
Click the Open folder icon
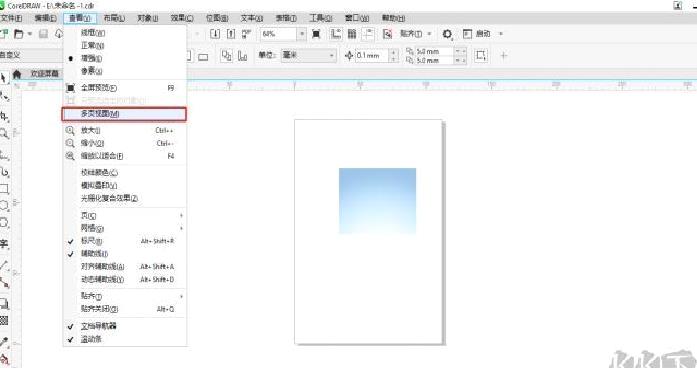tap(19, 34)
